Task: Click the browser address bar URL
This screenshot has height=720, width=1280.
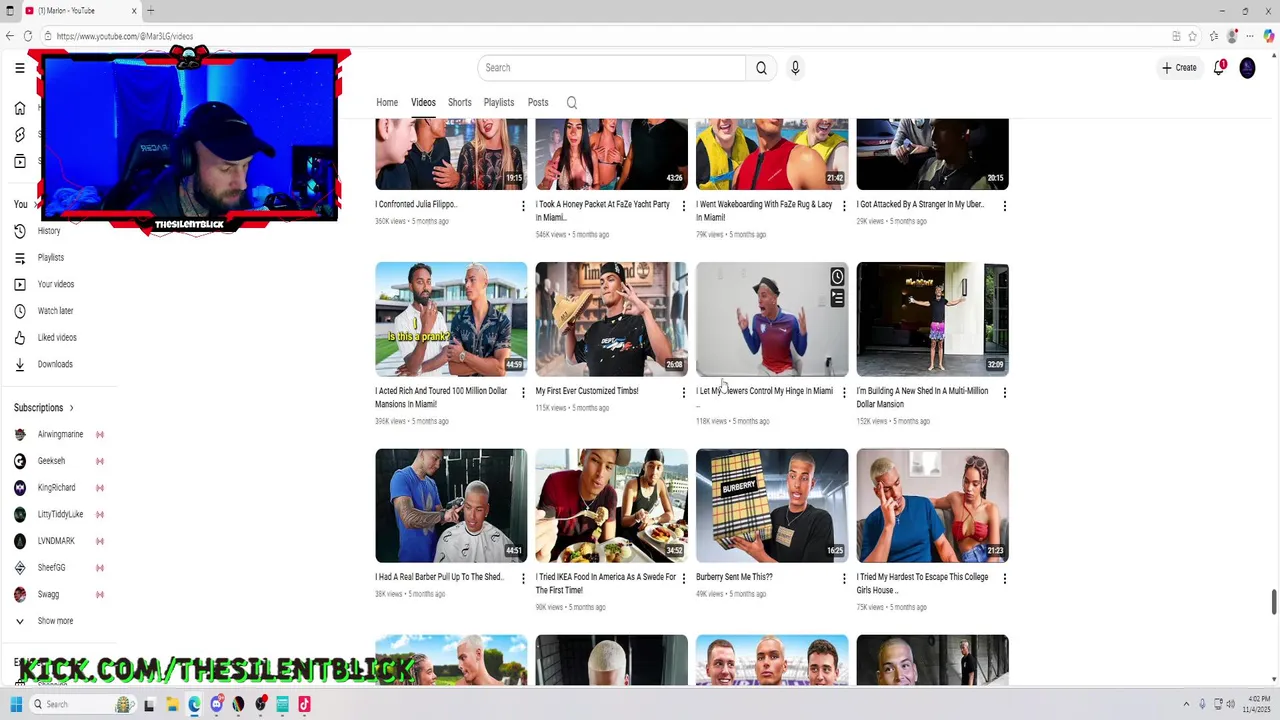Action: click(125, 36)
